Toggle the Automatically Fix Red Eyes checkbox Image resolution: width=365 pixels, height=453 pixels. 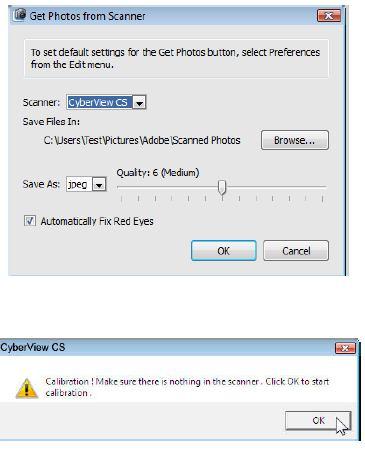[x=30, y=221]
